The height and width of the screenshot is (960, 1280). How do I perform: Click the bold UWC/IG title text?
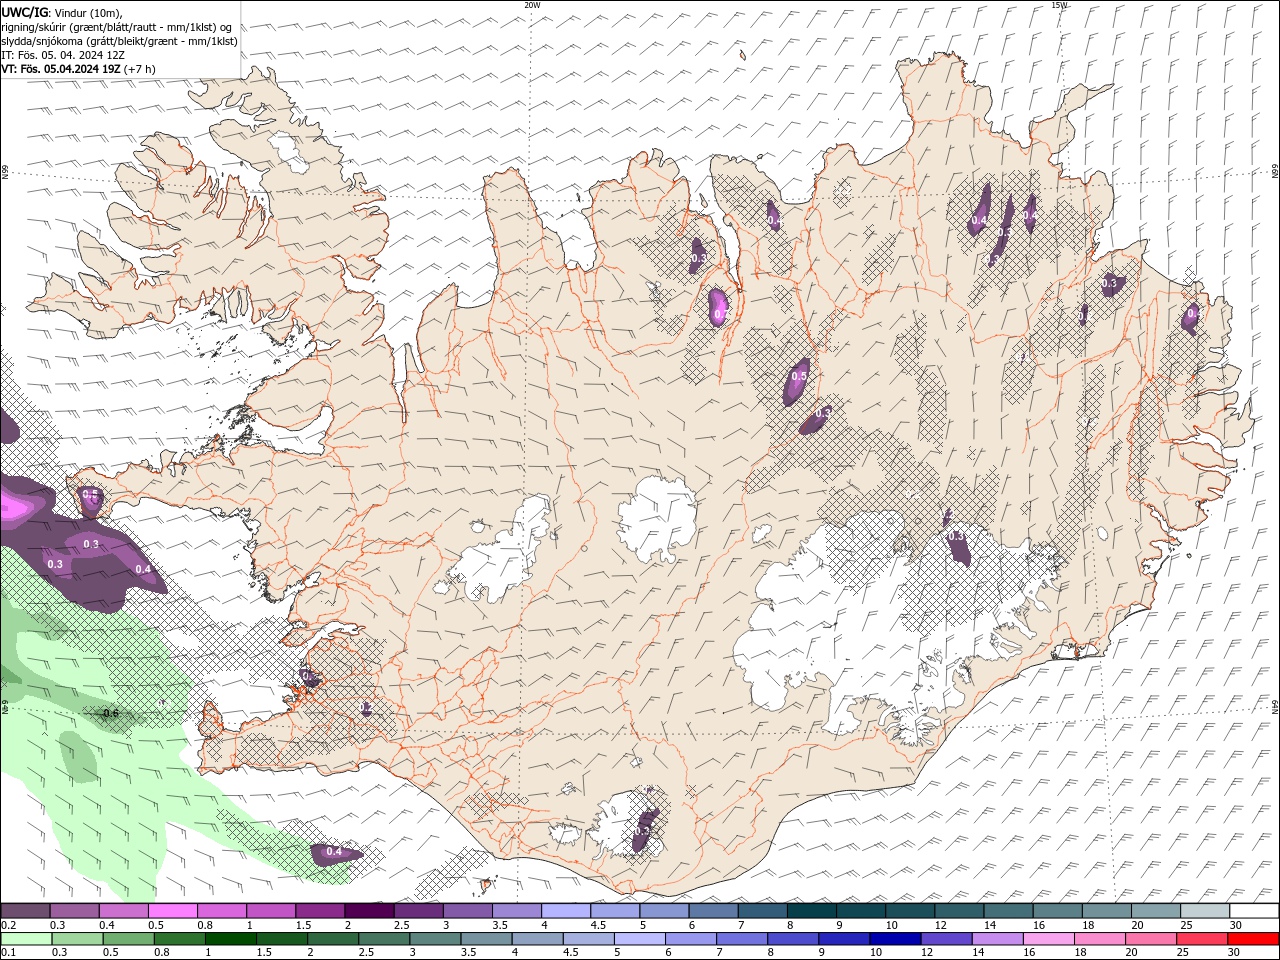tap(25, 12)
